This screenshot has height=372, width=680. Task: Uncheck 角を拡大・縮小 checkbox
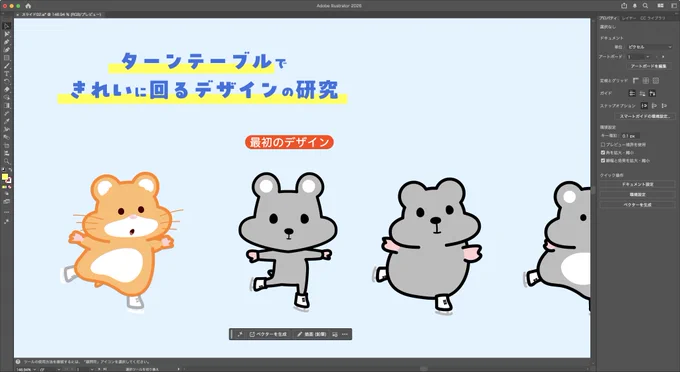tap(603, 153)
